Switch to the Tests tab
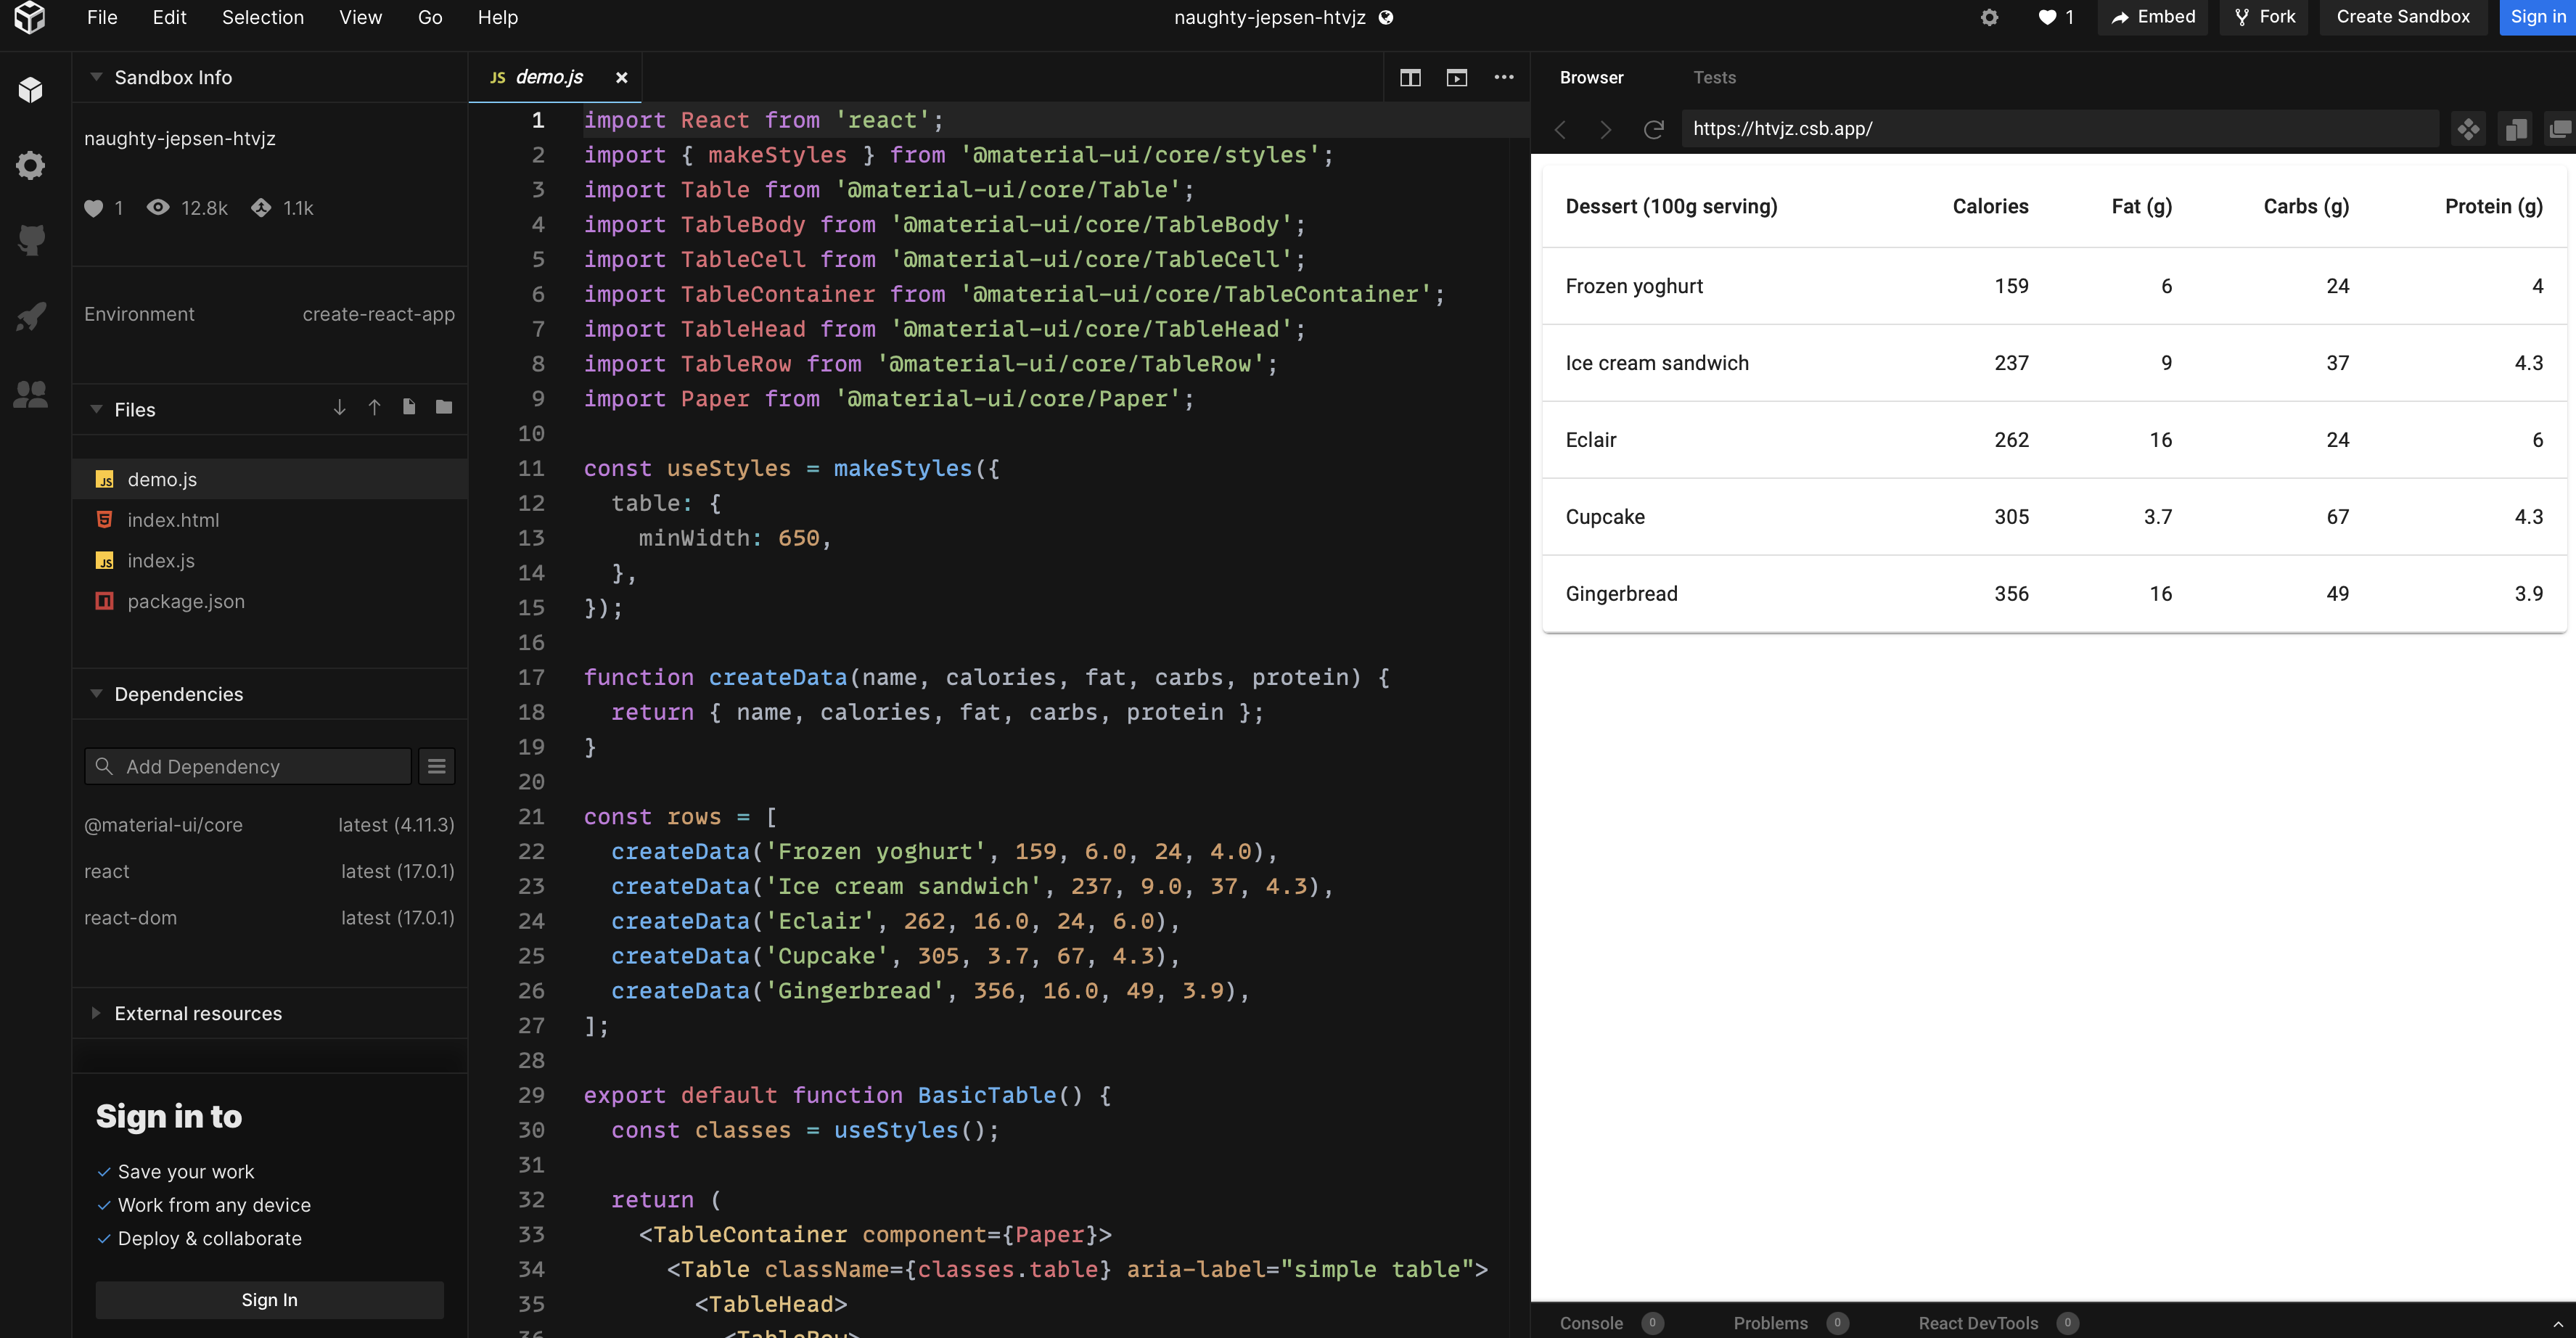Screen dimensions: 2576x1338 pyautogui.click(x=1715, y=77)
